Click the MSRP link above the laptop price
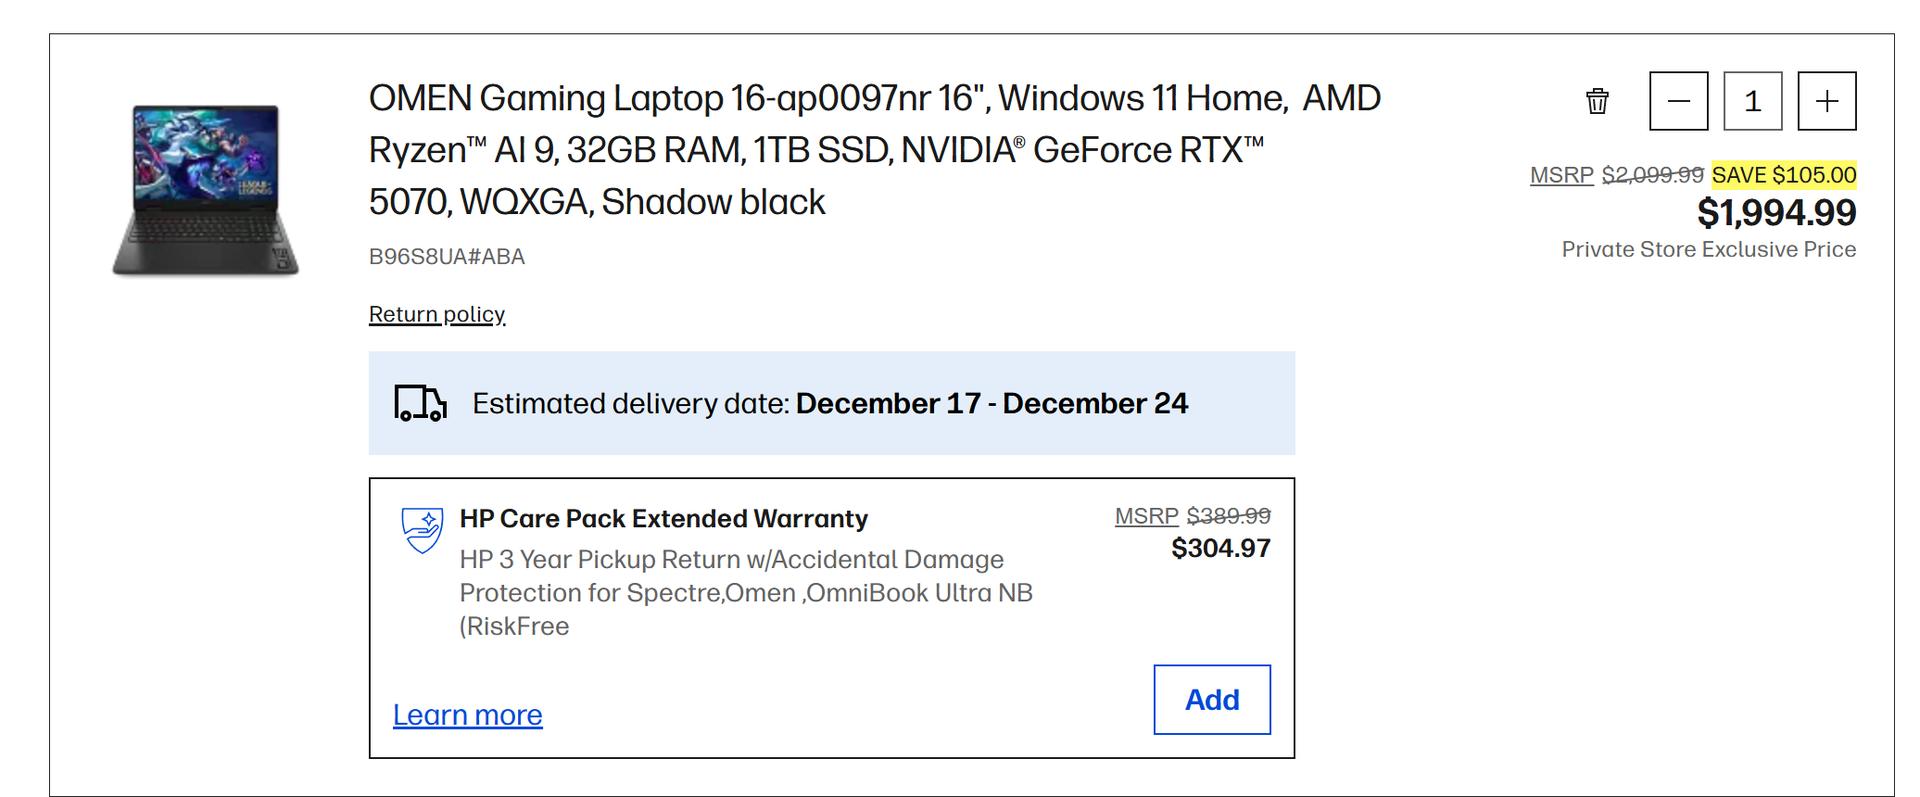The image size is (1920, 797). point(1561,175)
